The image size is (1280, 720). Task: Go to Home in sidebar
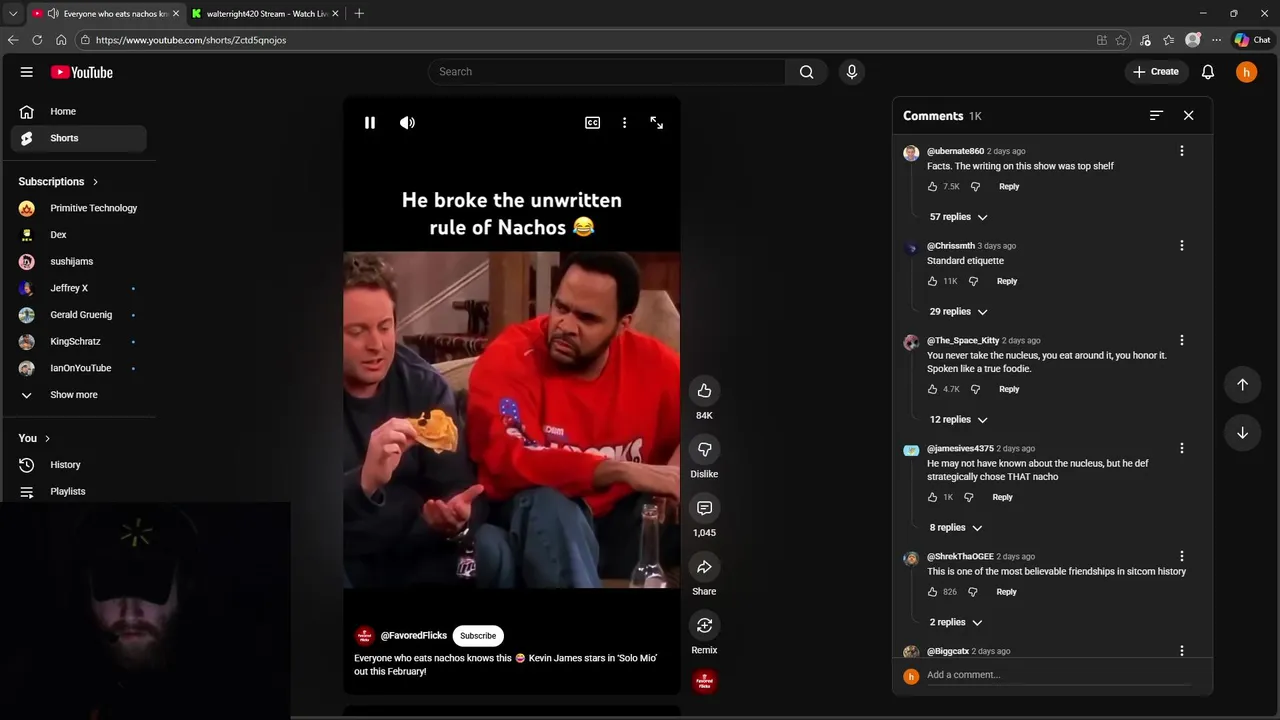point(80,112)
